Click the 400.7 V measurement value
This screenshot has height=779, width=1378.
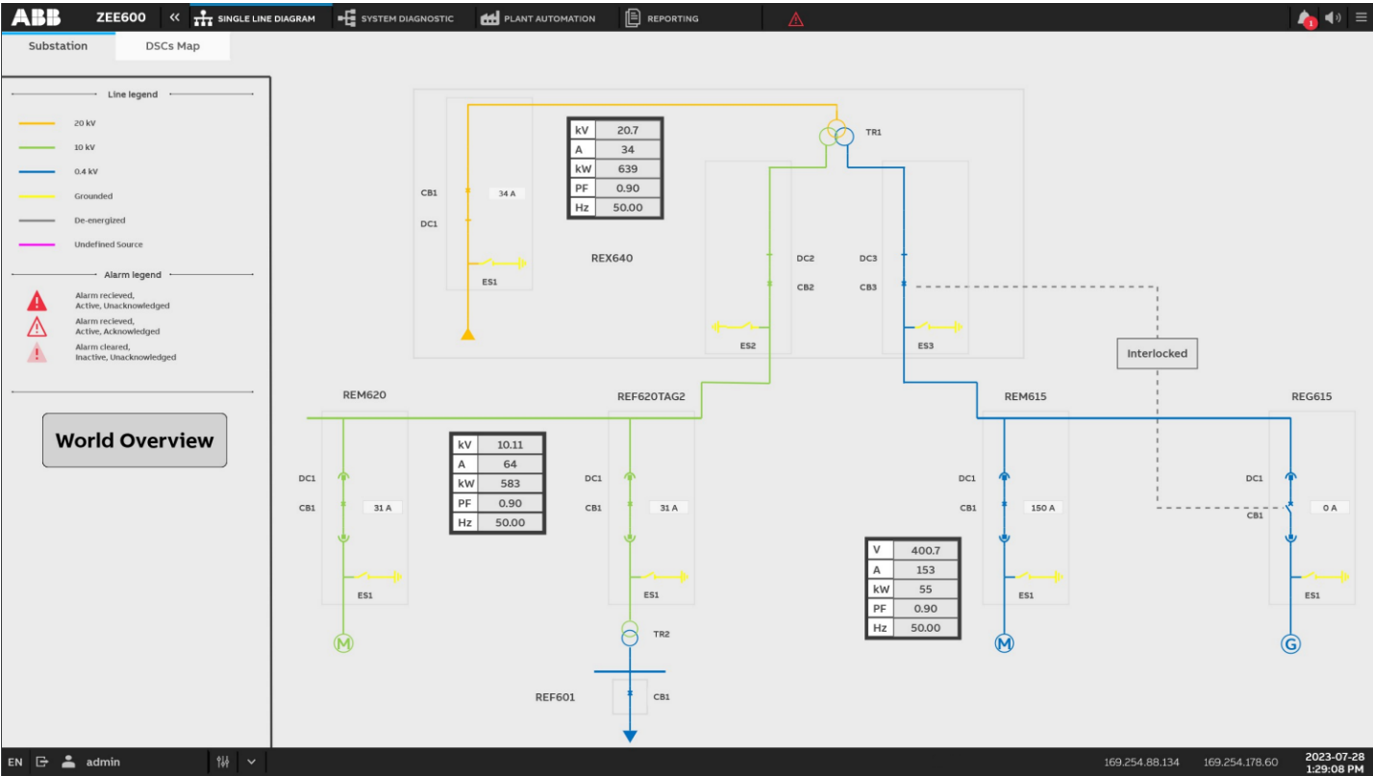[x=925, y=550]
